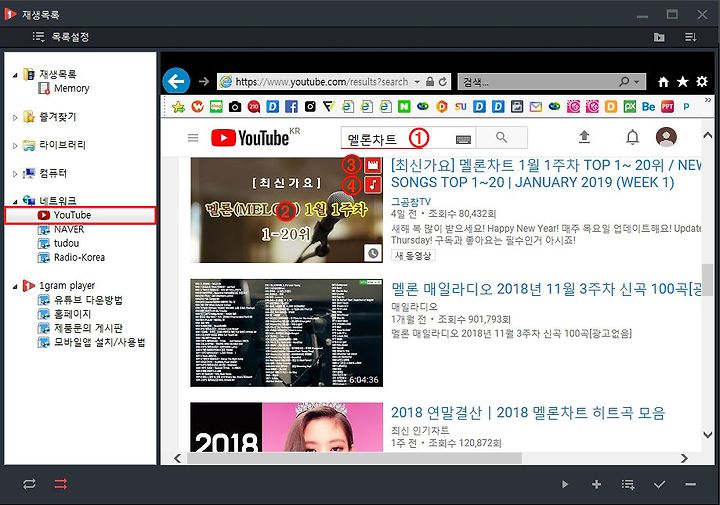Select NAVER in the network tree

pyautogui.click(x=61, y=229)
